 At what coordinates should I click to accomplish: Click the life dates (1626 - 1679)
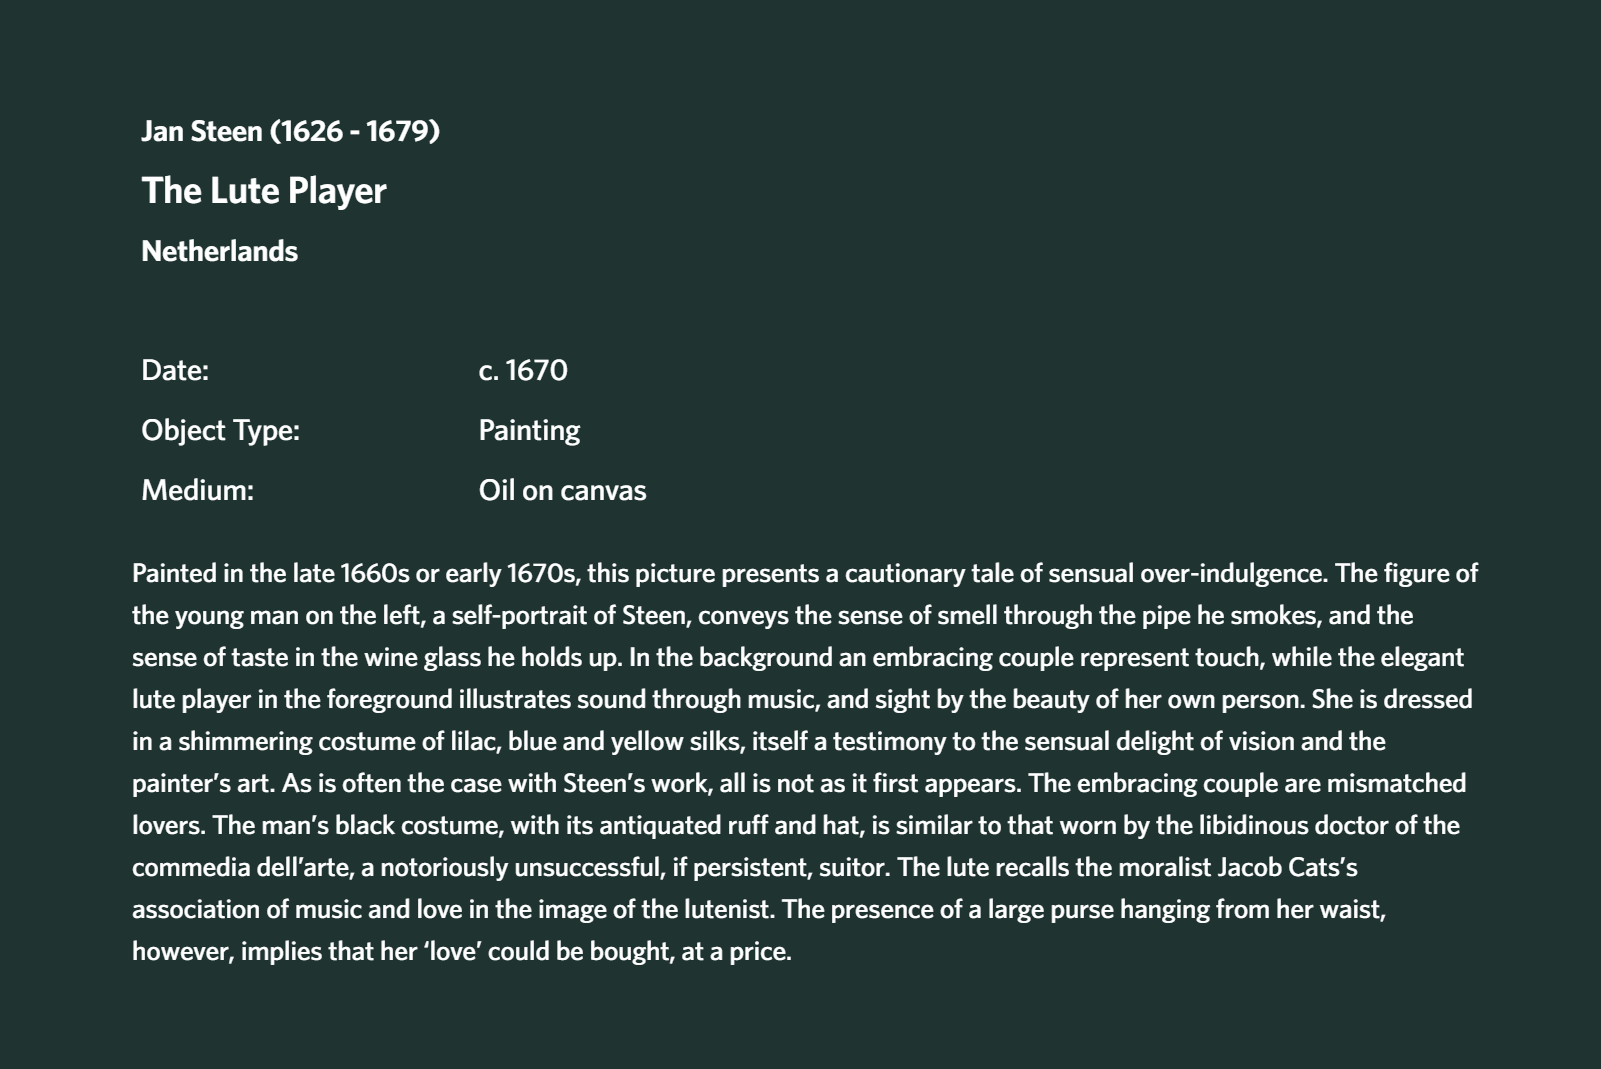coord(355,131)
